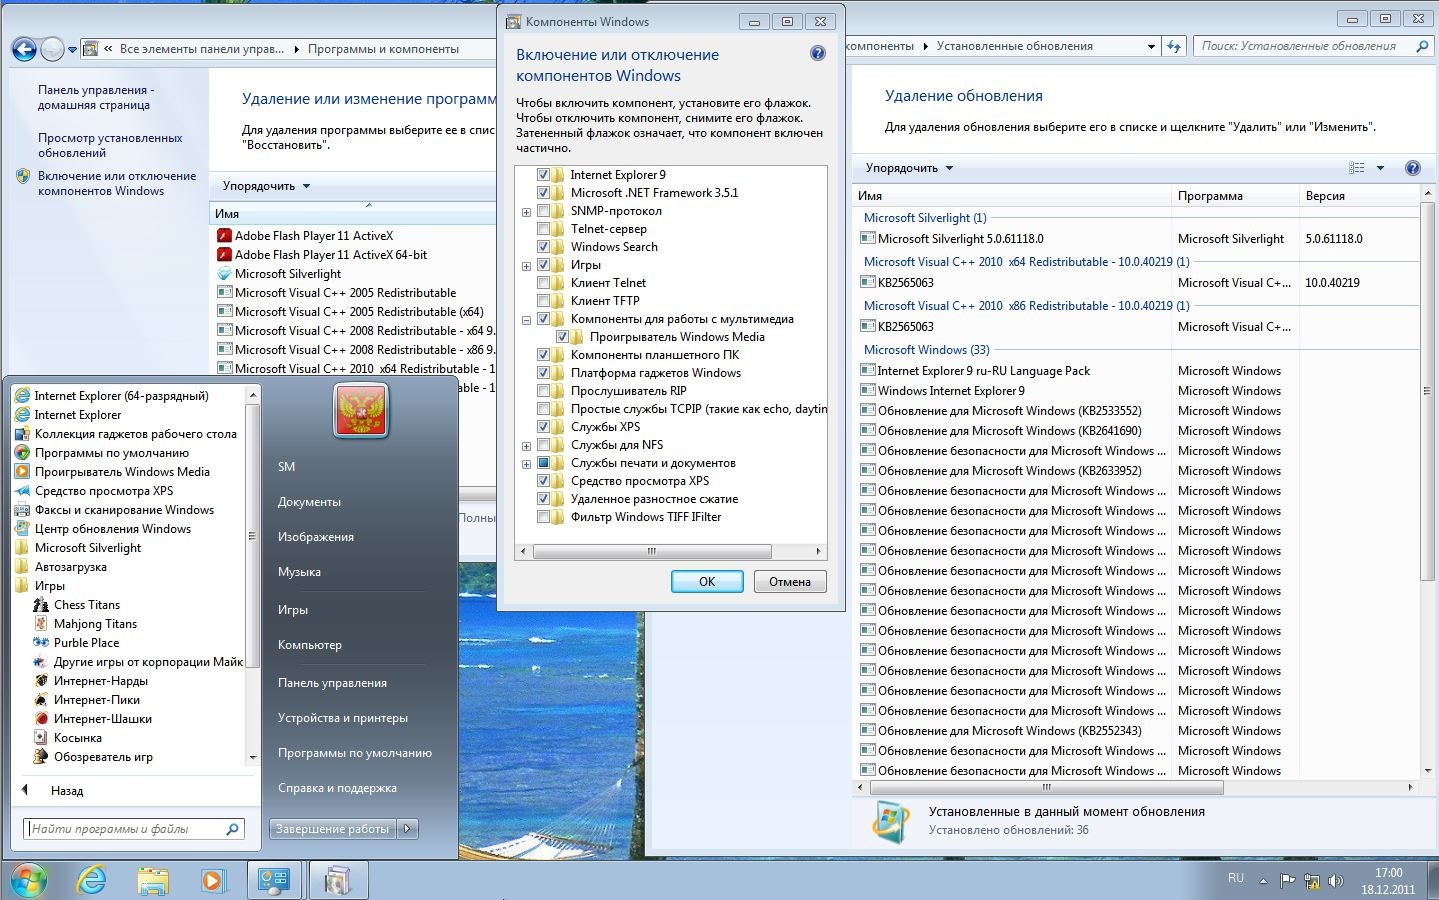Expand the SNMP-протокол tree node
Viewport: 1439px width, 900px height.
(x=526, y=212)
